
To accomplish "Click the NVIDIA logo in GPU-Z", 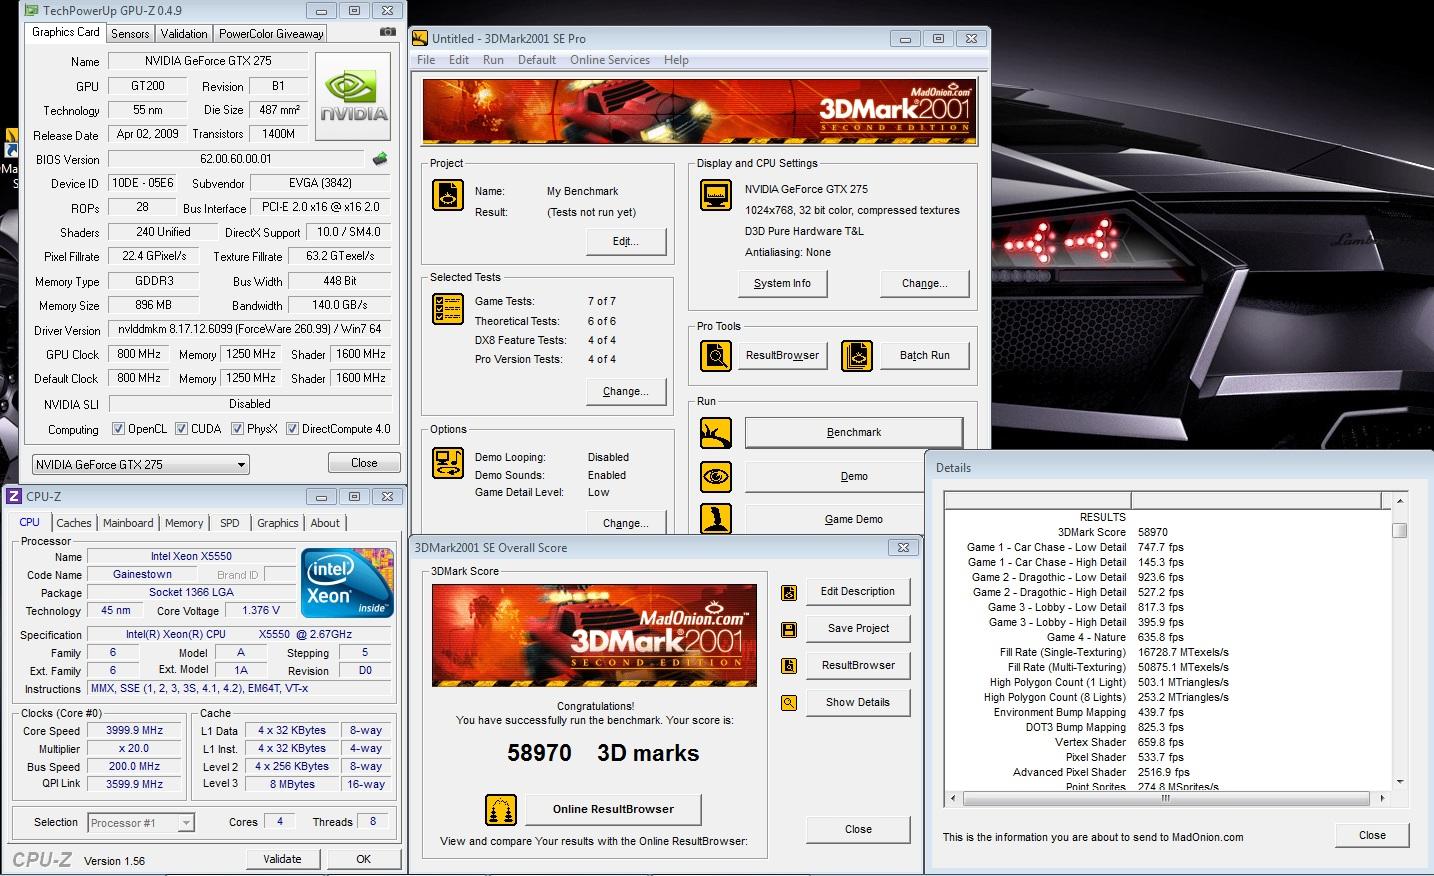I will click(354, 97).
